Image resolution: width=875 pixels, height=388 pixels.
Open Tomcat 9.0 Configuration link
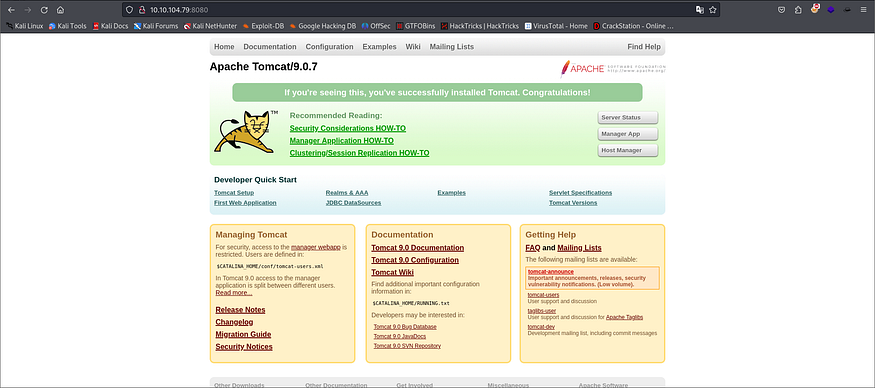(415, 260)
